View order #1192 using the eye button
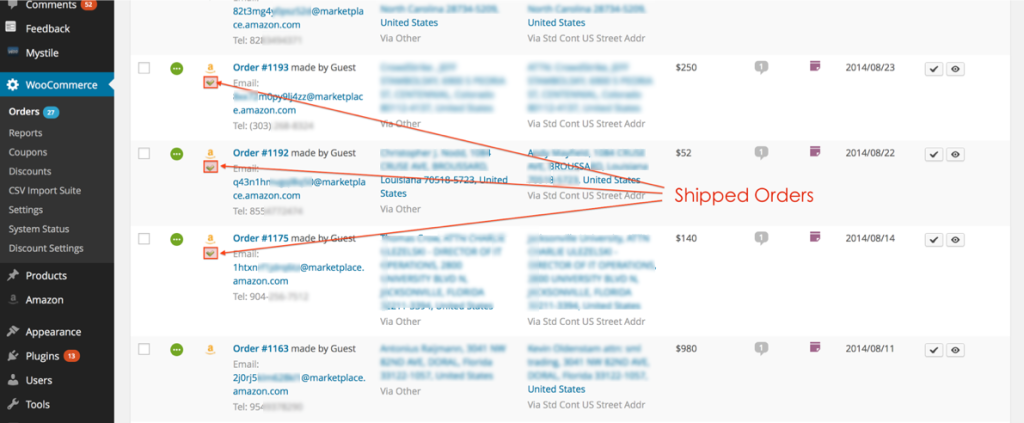Screen dimensions: 1024x423 (x=955, y=154)
